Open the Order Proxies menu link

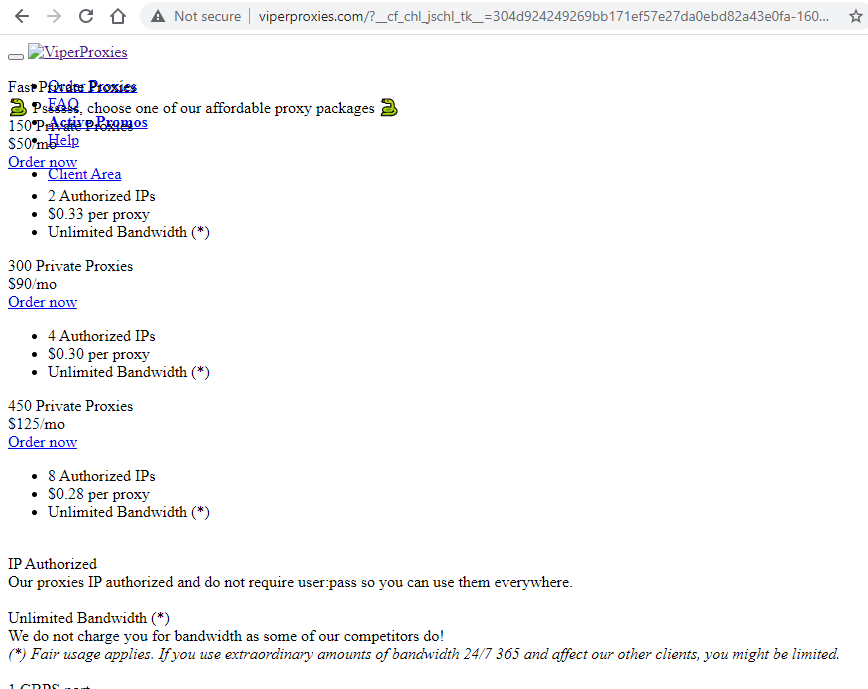coord(92,86)
